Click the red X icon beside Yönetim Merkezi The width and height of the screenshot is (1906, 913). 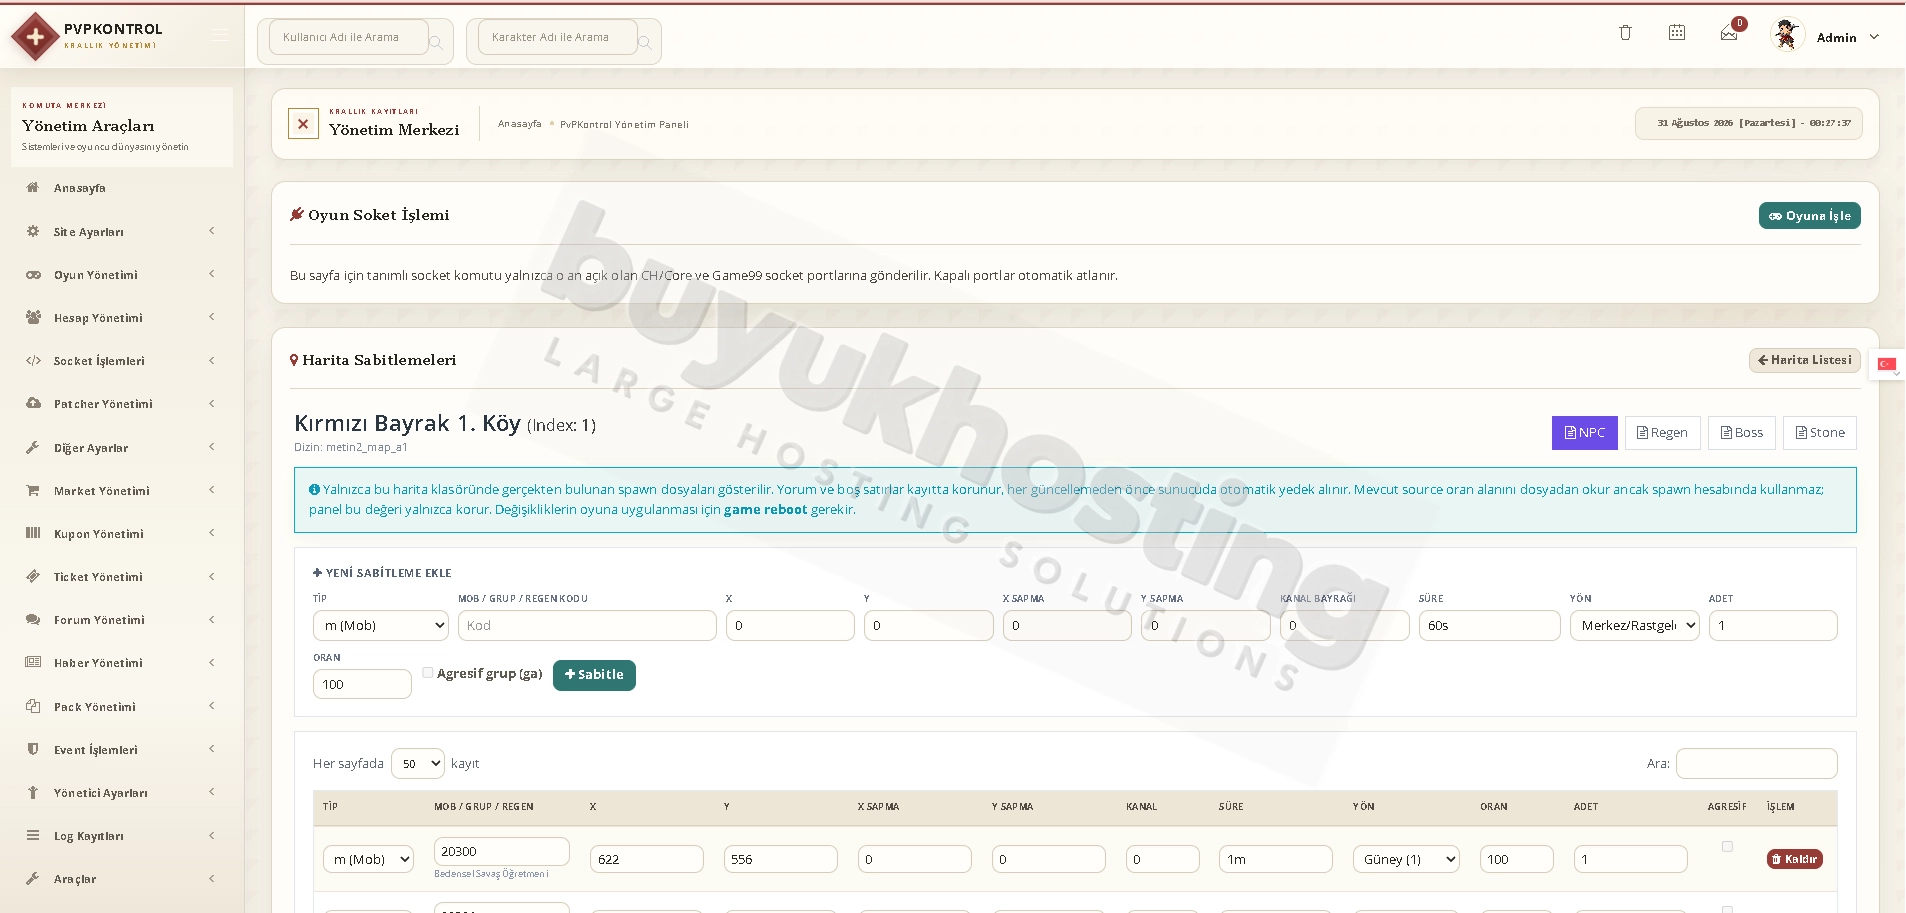pos(303,124)
